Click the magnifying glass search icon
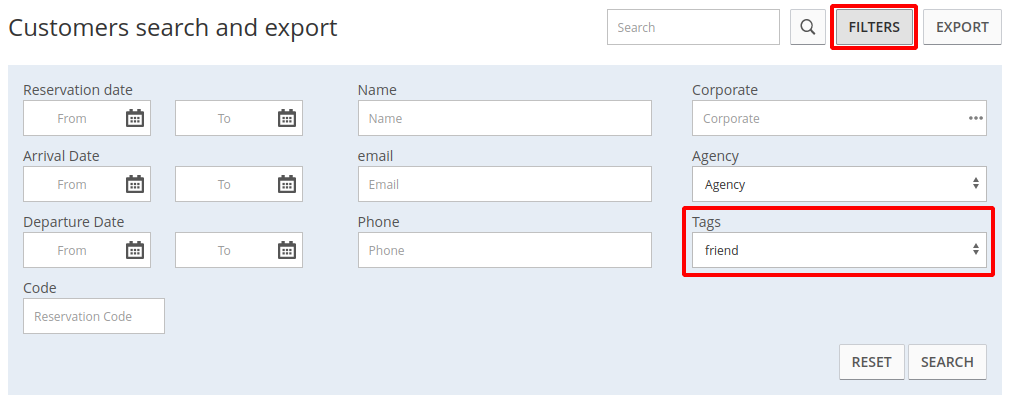This screenshot has height=399, width=1009. (808, 27)
